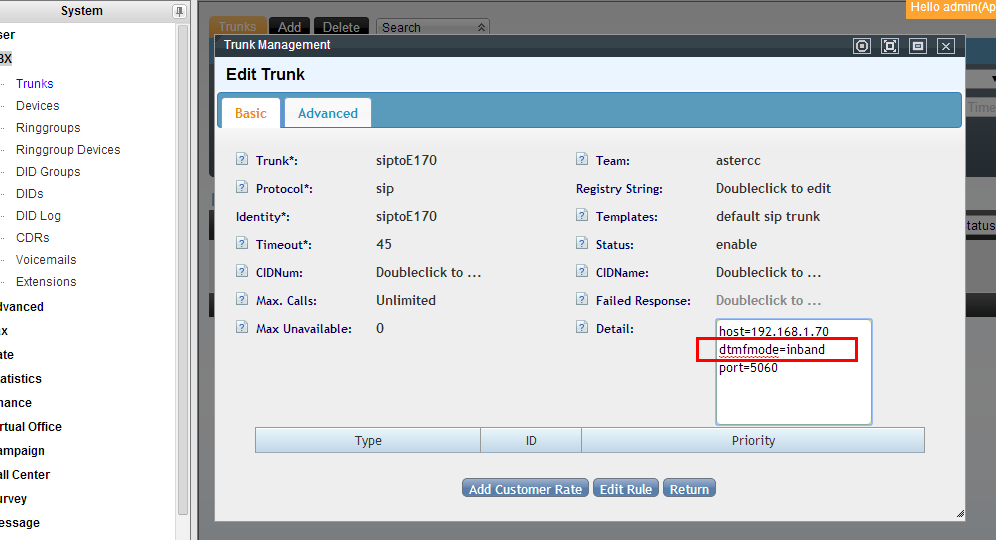Expand the Search dropdown above the dialog
996x540 pixels.
482,28
